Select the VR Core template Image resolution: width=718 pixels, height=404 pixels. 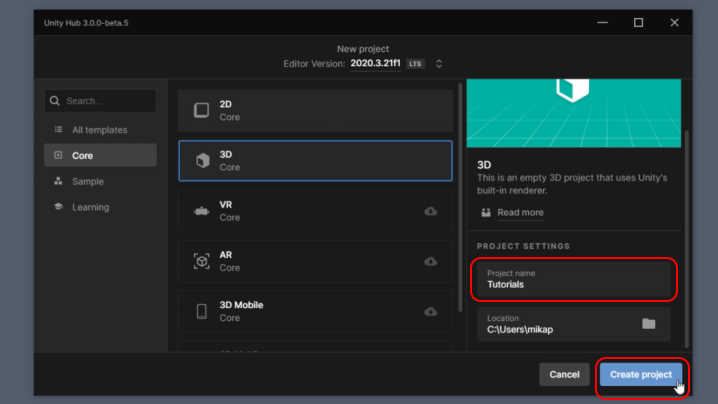[315, 211]
